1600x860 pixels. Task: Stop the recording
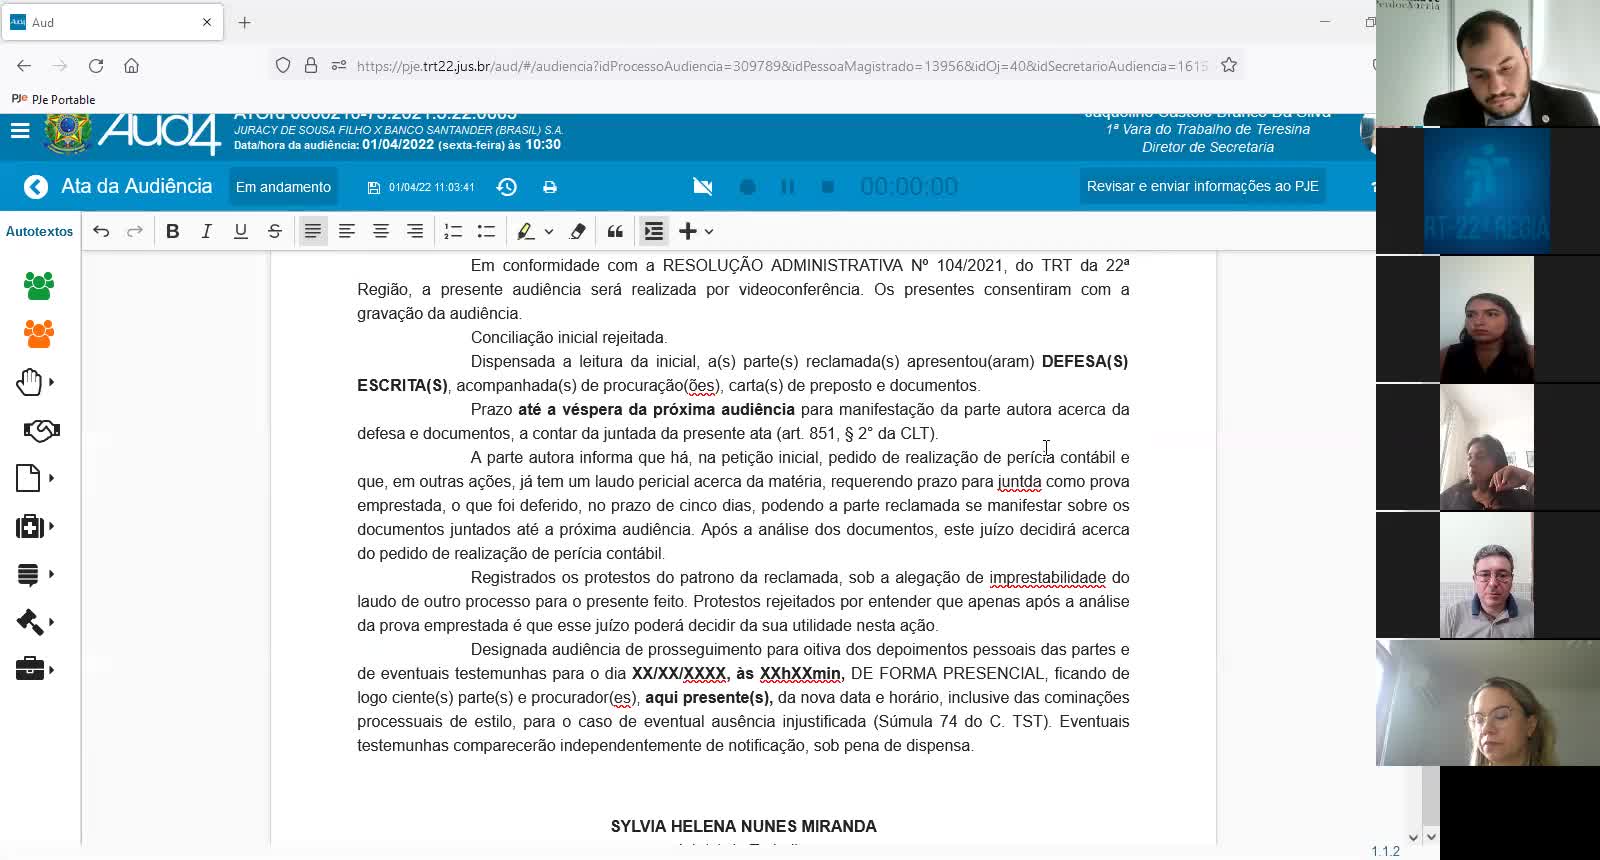[828, 187]
